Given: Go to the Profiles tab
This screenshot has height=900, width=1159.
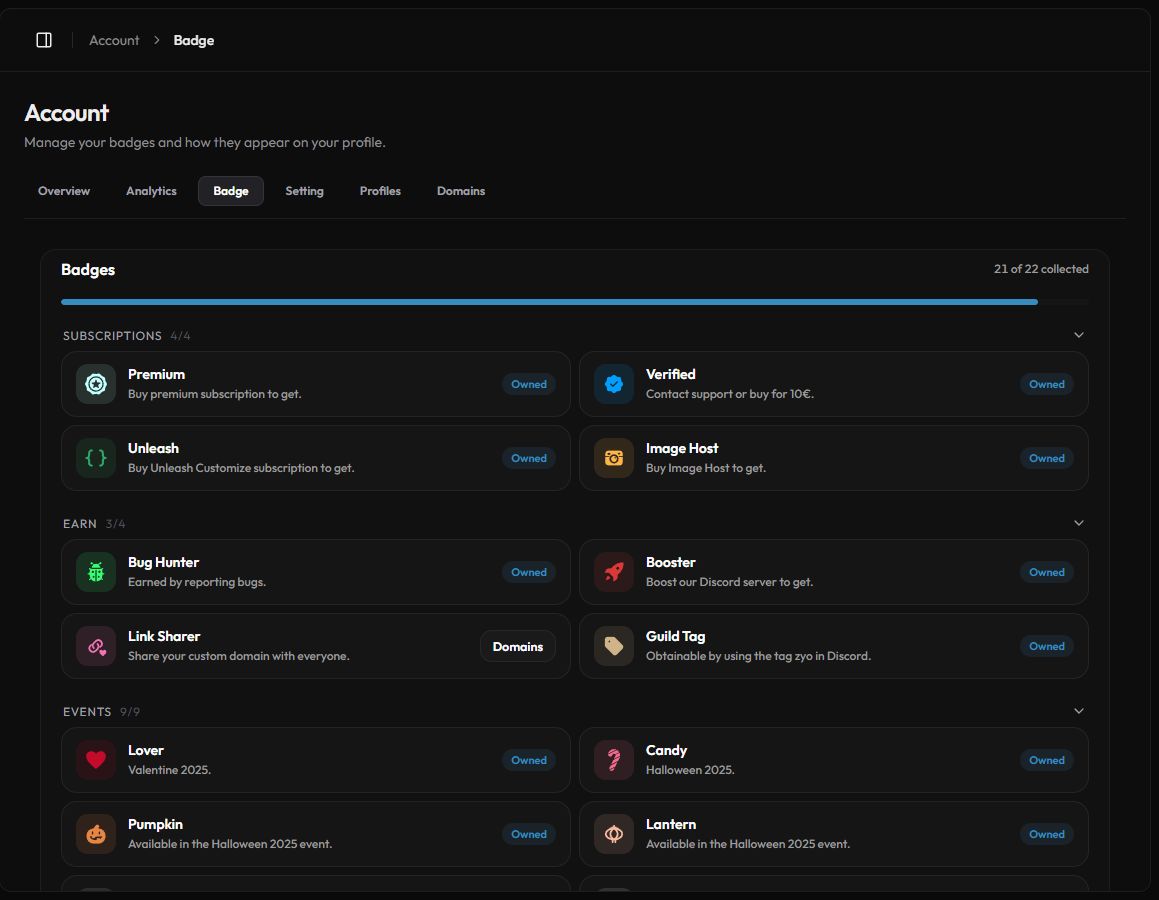Looking at the screenshot, I should click(x=380, y=191).
